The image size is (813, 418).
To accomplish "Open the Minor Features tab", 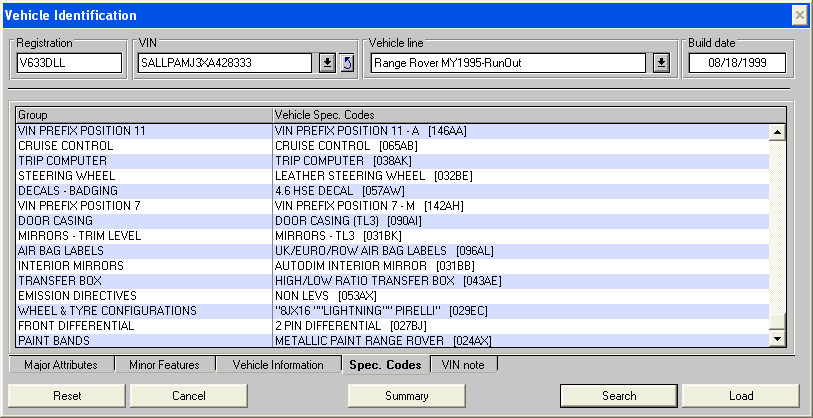I will 164,365.
